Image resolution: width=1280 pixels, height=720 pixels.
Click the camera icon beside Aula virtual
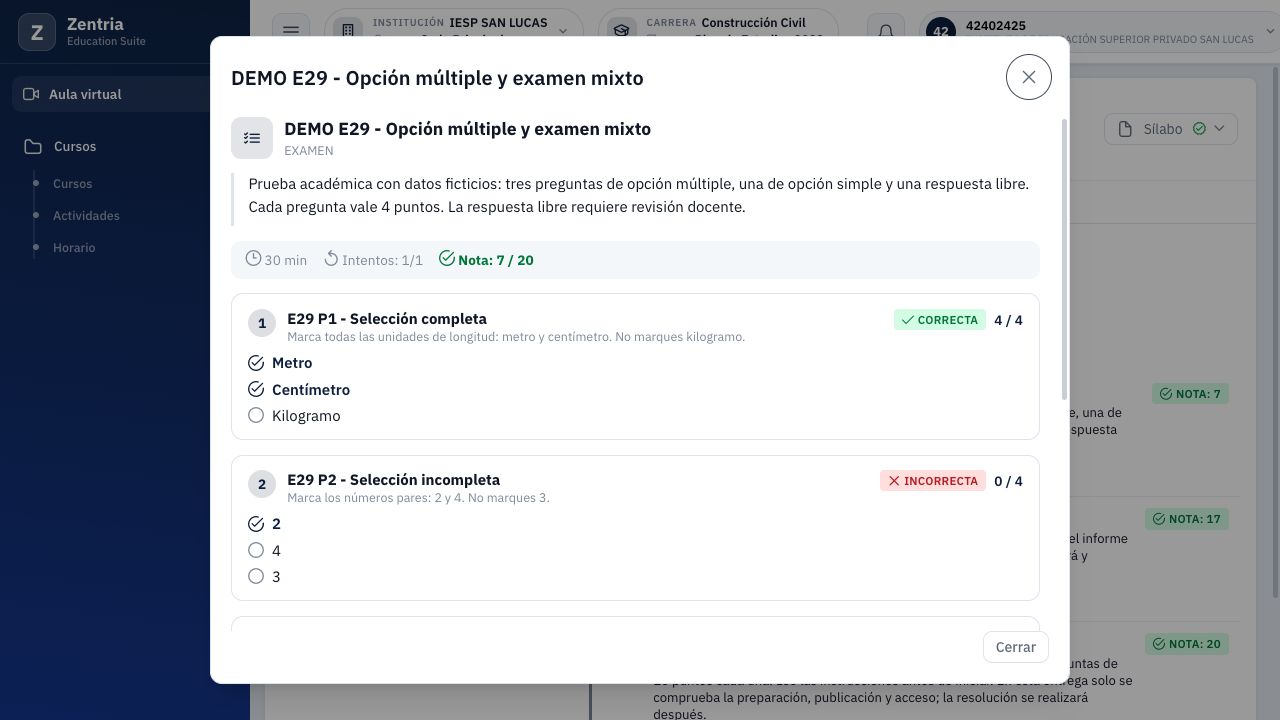point(31,94)
